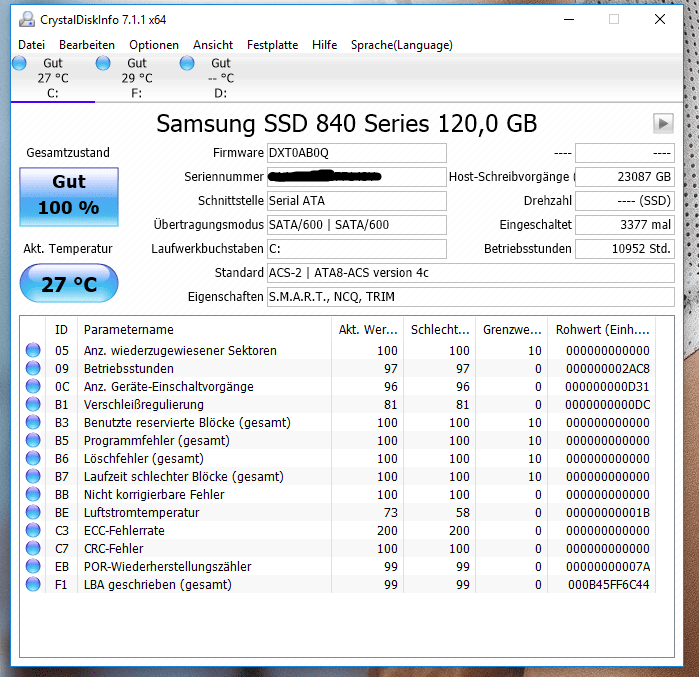Screen dimensions: 699x677
Task: Click the ID column header
Action: click(x=62, y=330)
